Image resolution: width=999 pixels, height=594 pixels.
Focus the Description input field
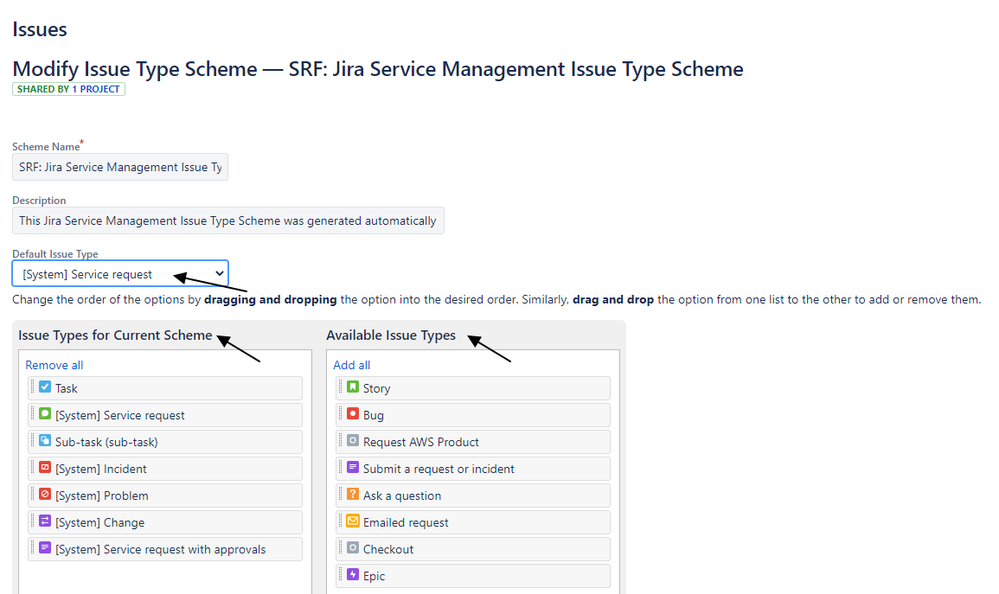click(x=228, y=221)
